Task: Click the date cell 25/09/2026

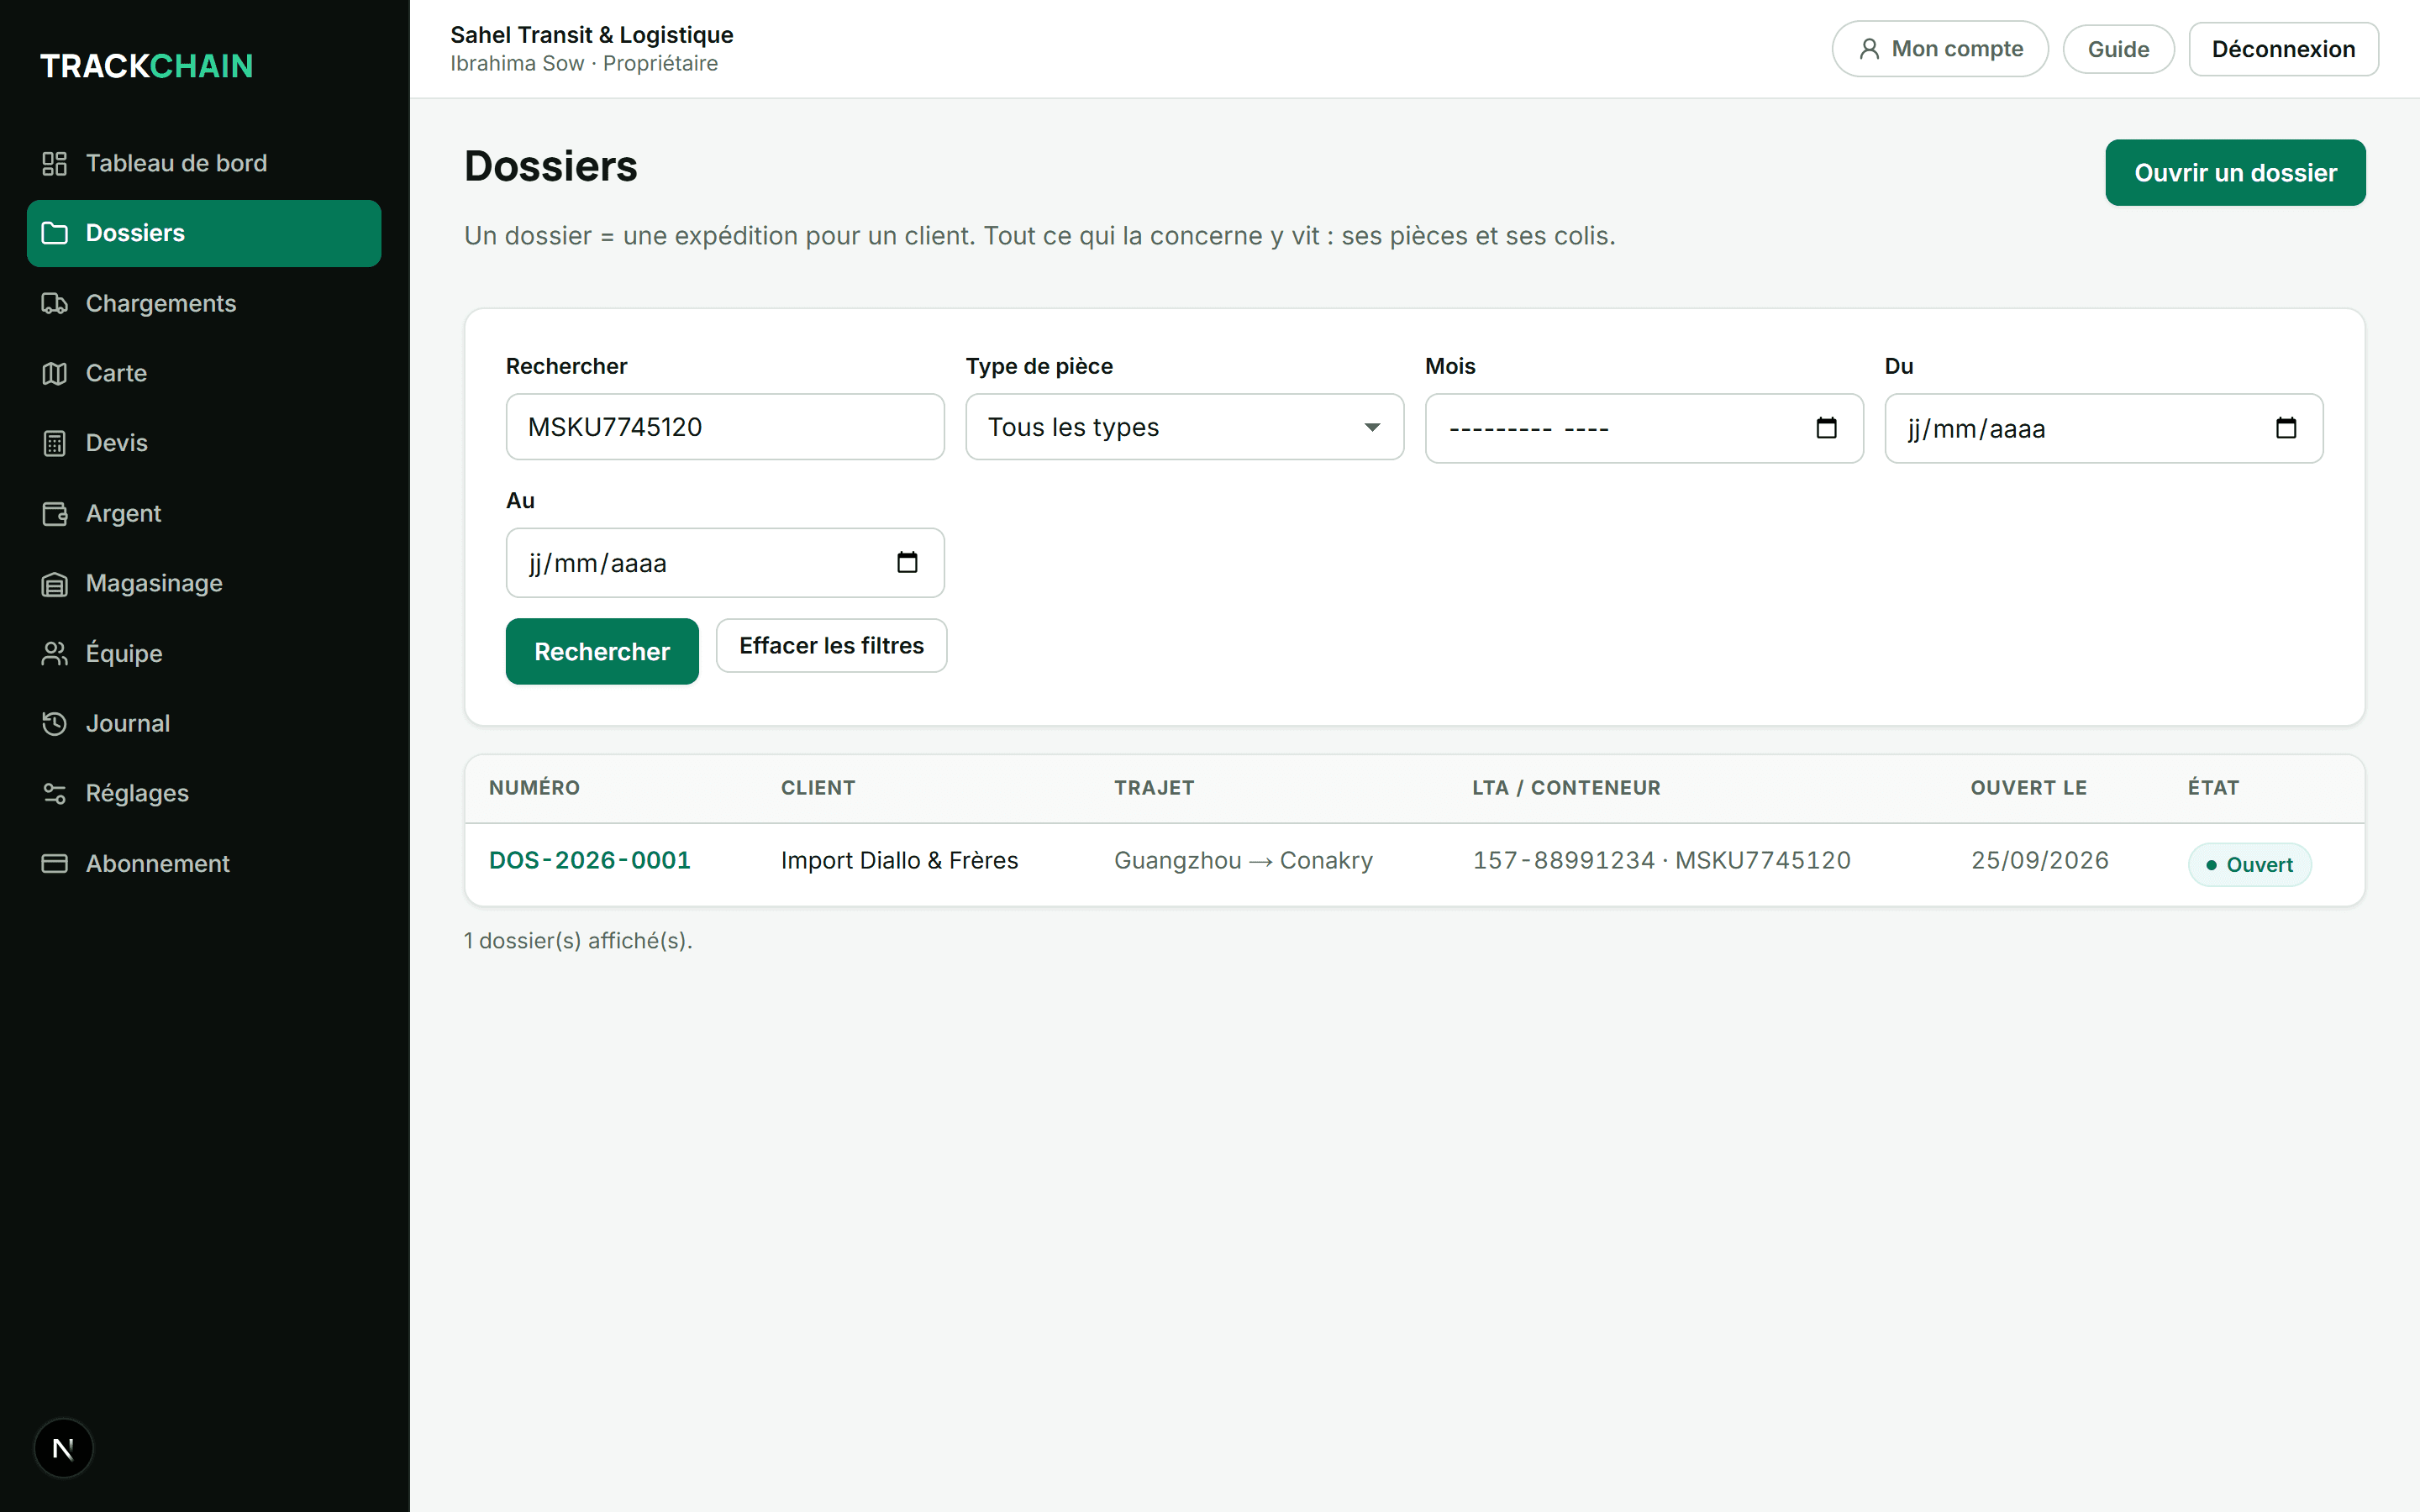Action: tap(2039, 860)
